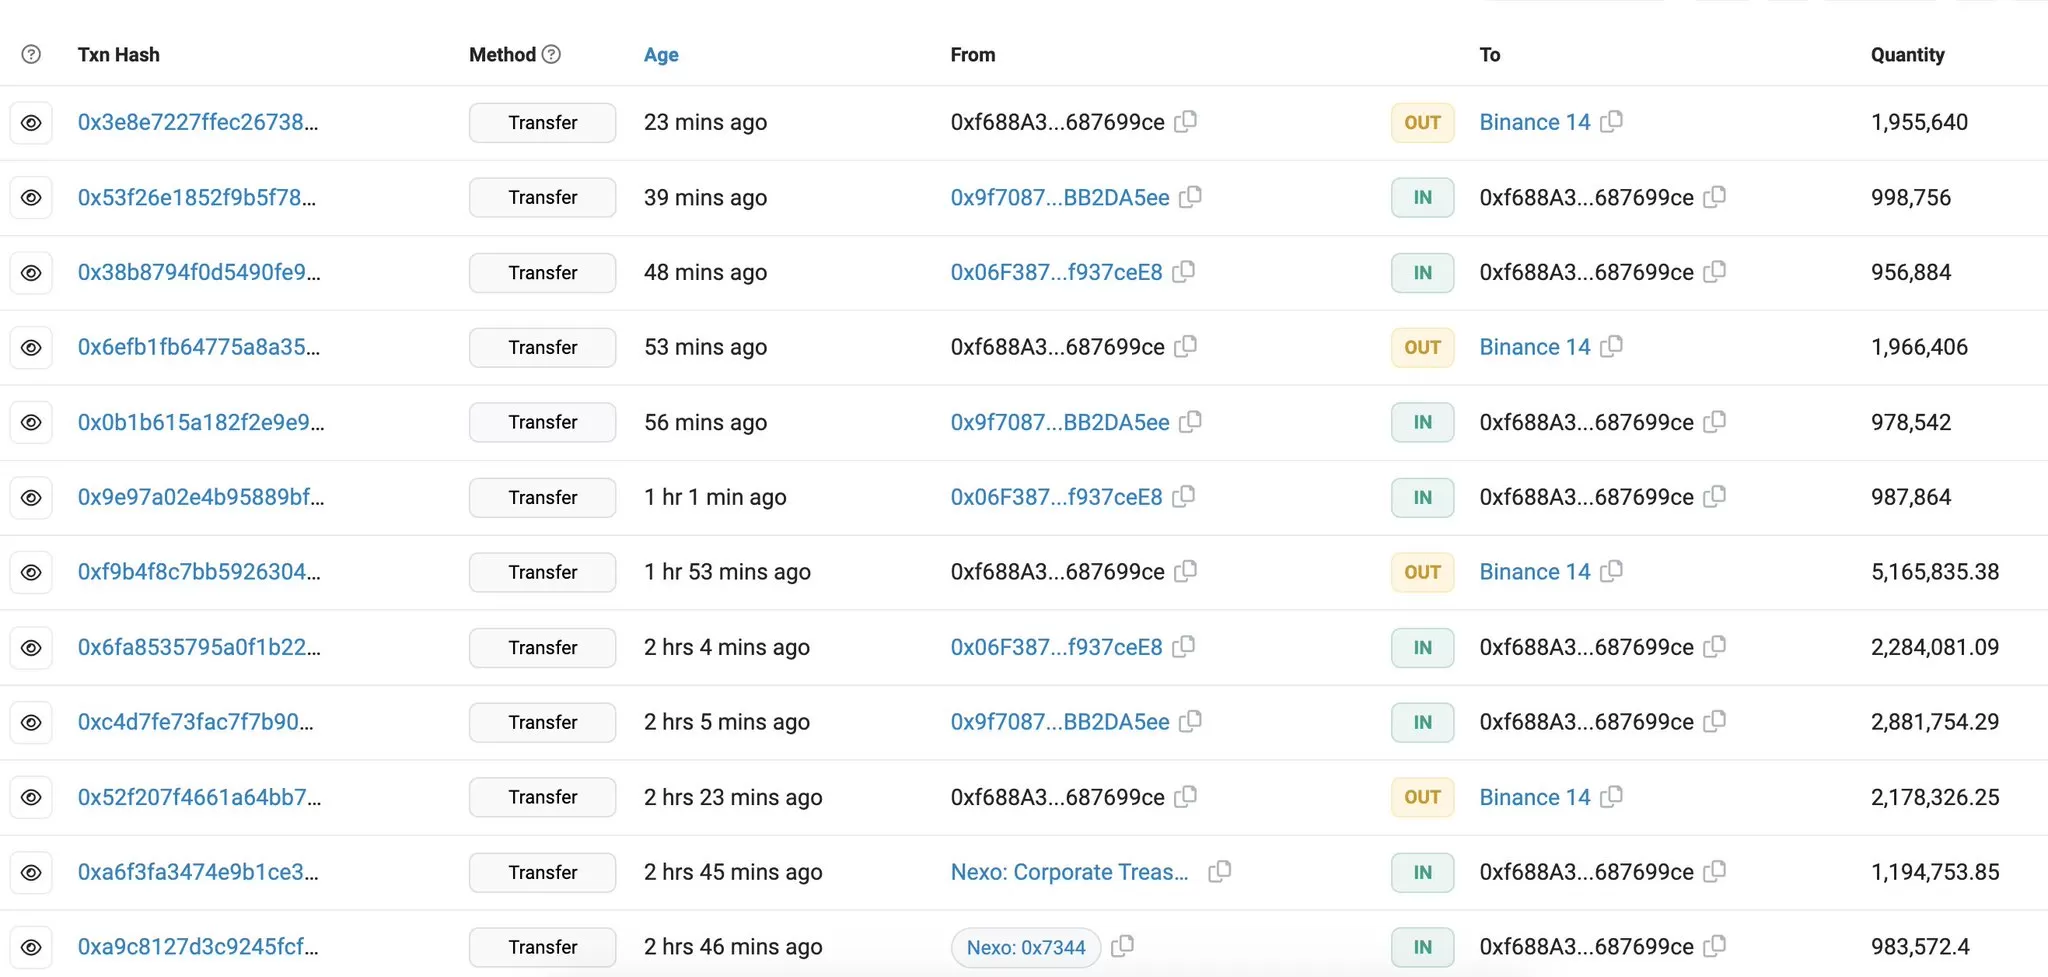The height and width of the screenshot is (977, 2048).
Task: Open transaction 0xc4d7fe73fac7f7b90
Action: click(195, 722)
